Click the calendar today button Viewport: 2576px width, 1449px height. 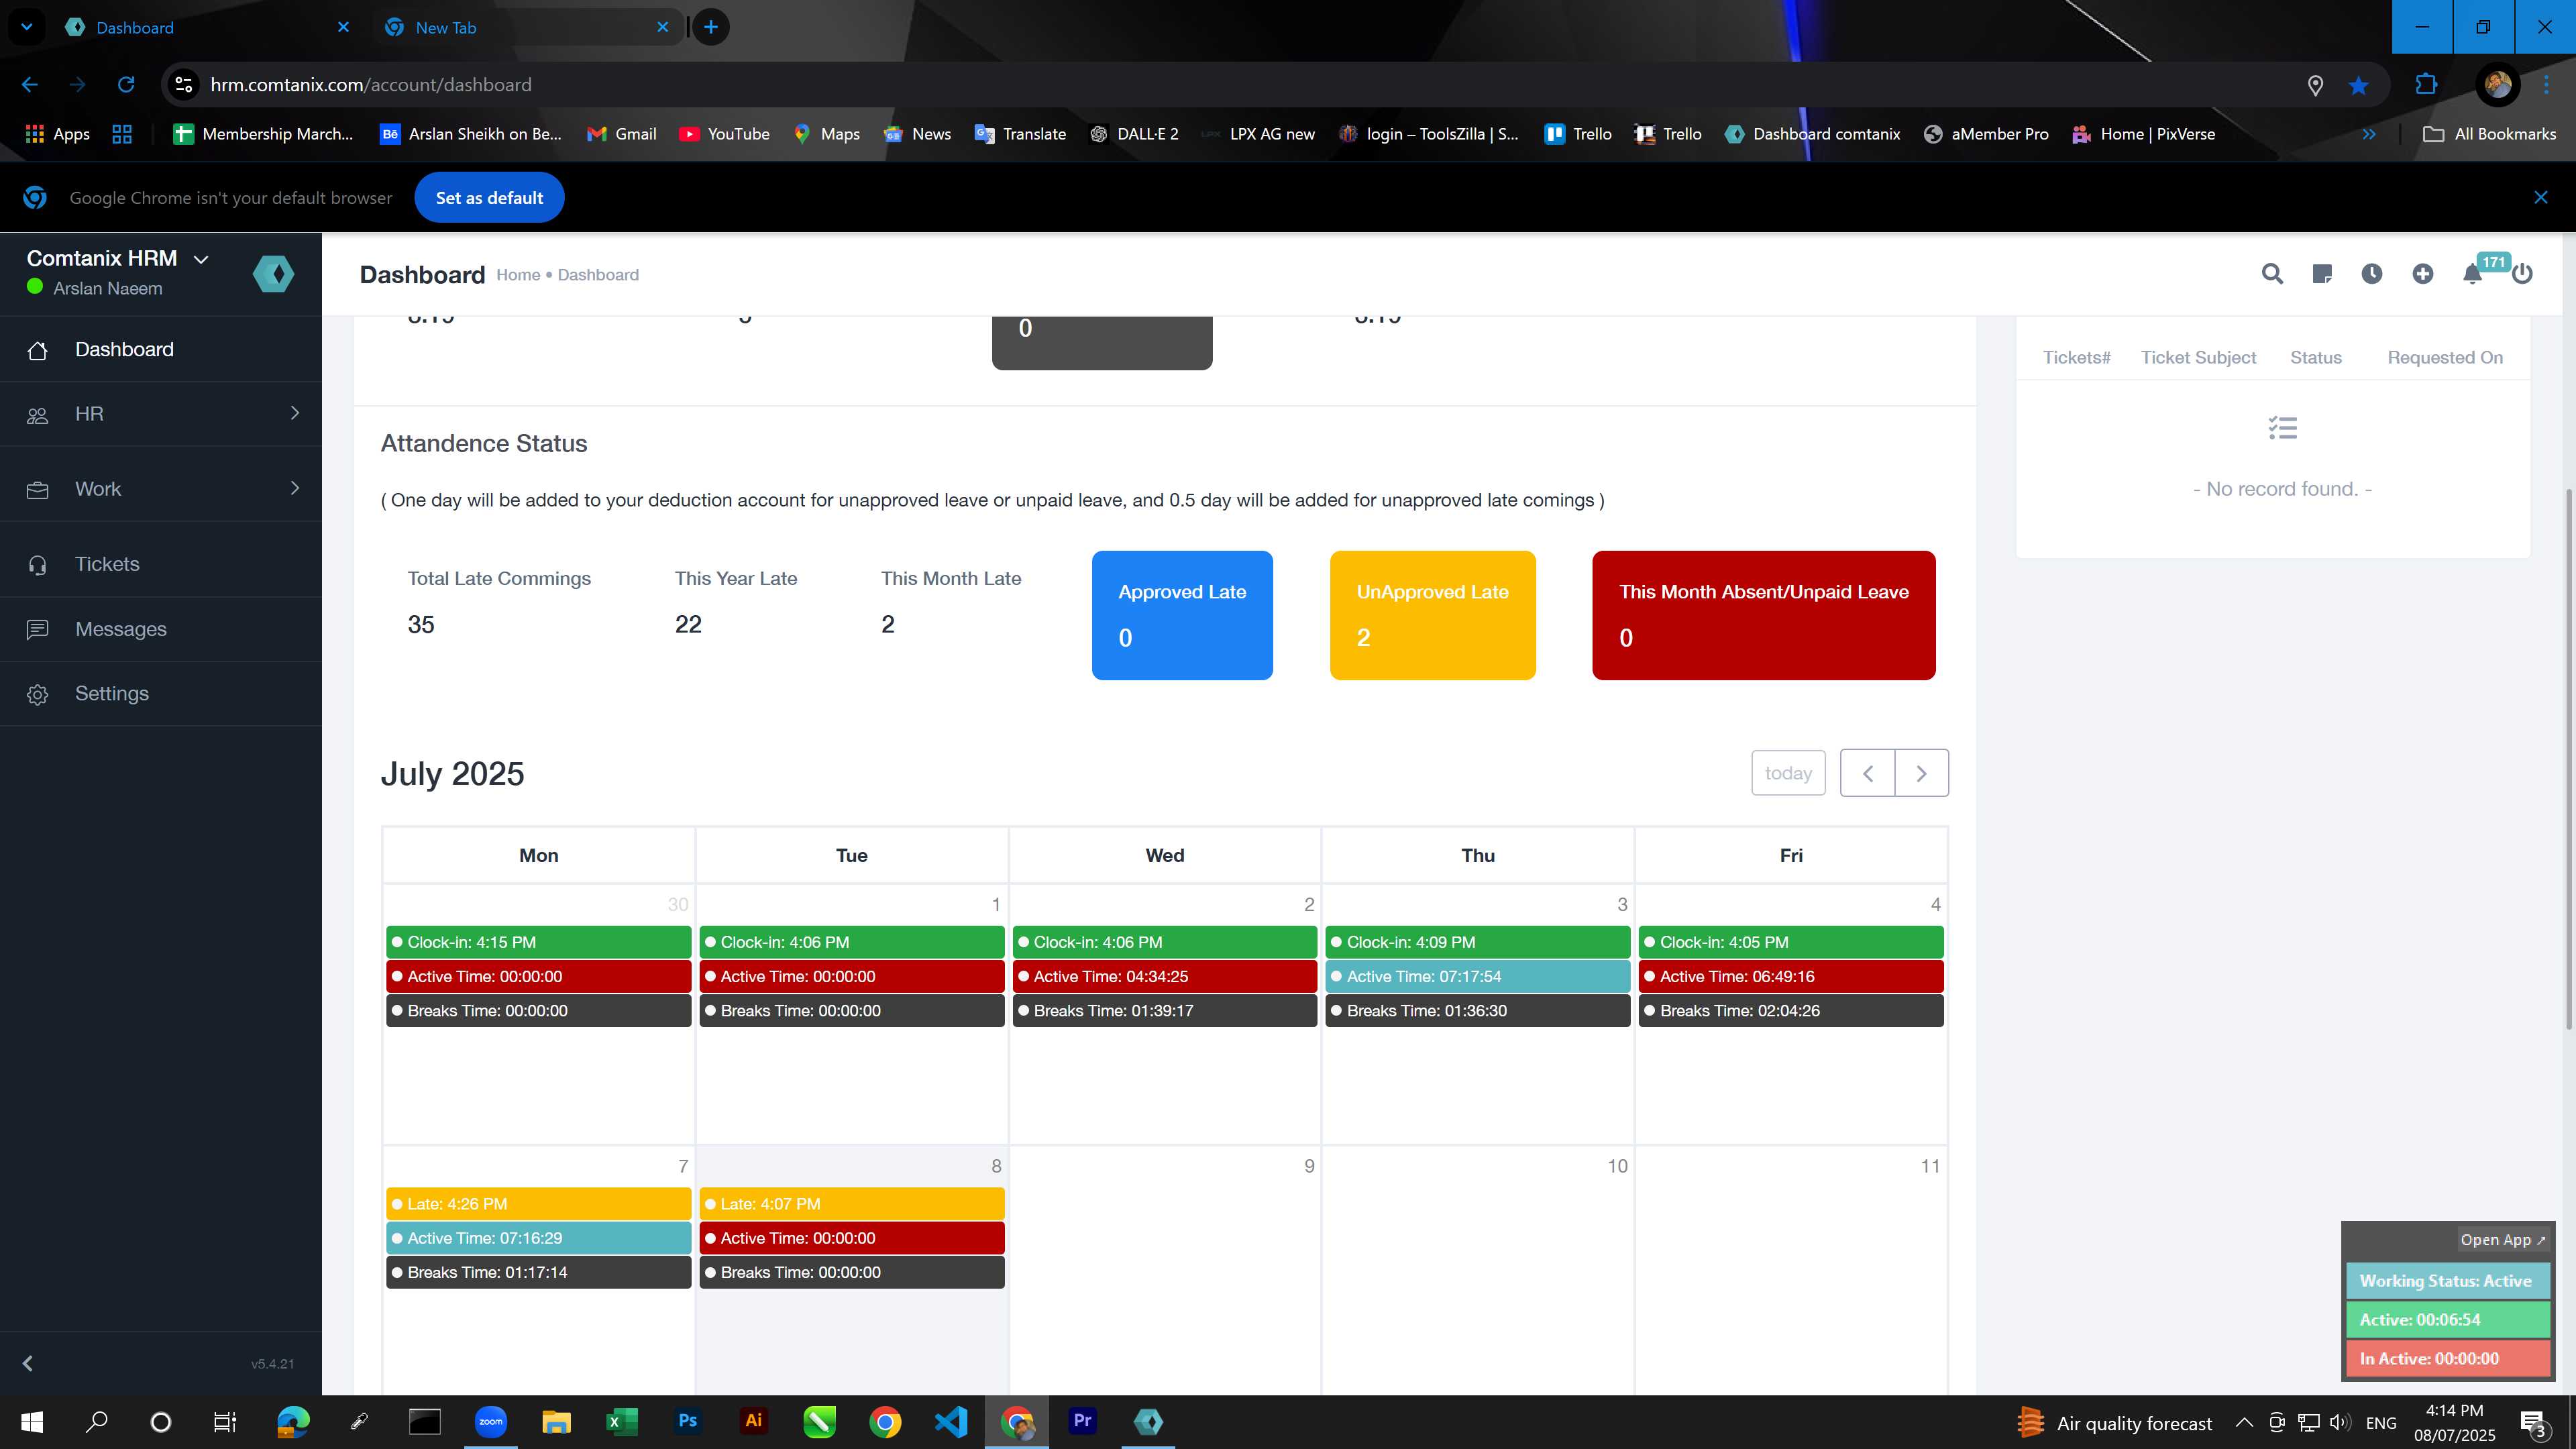pyautogui.click(x=1788, y=773)
